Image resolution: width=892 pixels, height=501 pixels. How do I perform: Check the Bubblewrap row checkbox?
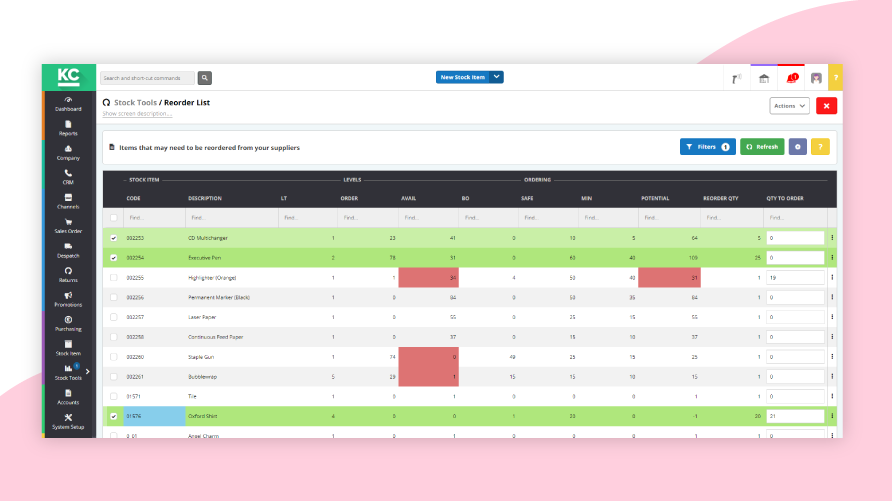114,376
